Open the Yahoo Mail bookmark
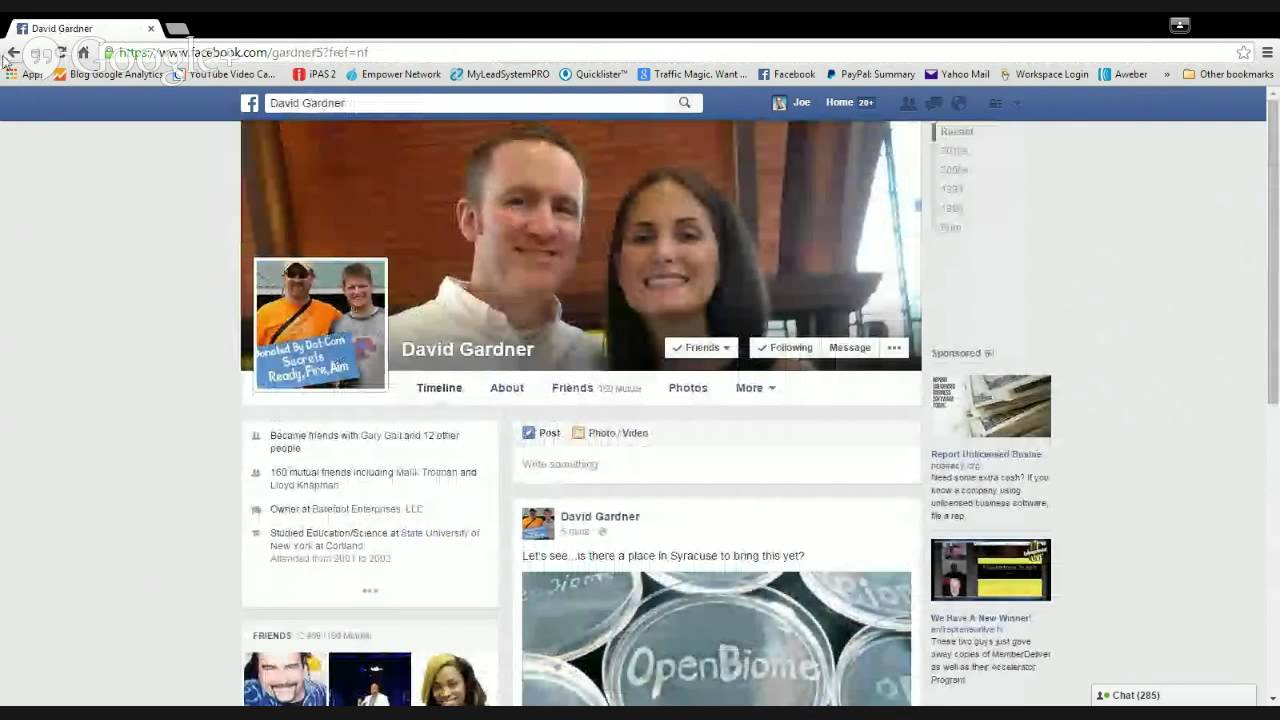1280x720 pixels. [957, 74]
